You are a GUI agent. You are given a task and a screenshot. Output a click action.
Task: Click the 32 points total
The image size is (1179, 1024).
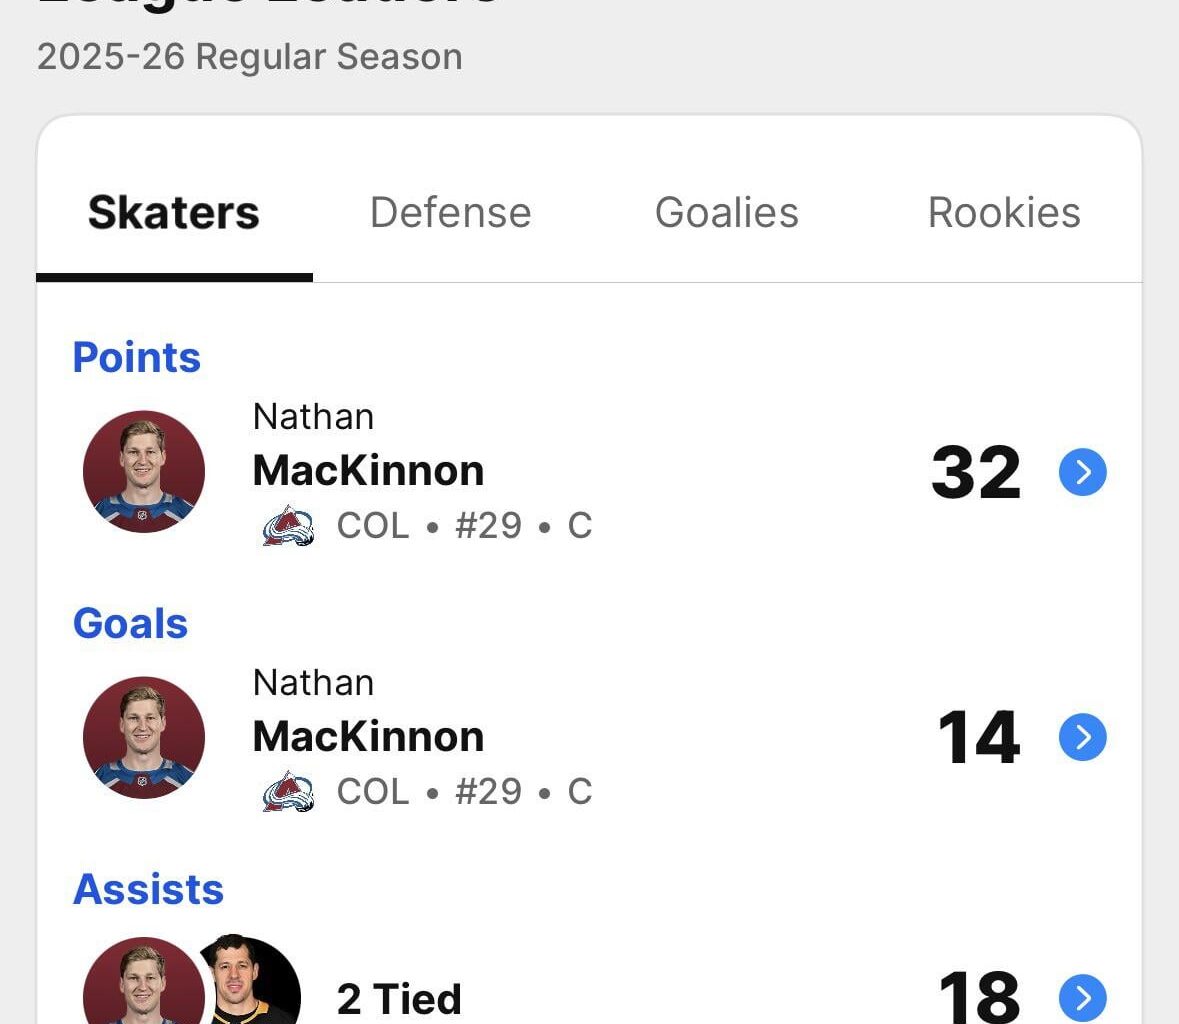coord(976,472)
